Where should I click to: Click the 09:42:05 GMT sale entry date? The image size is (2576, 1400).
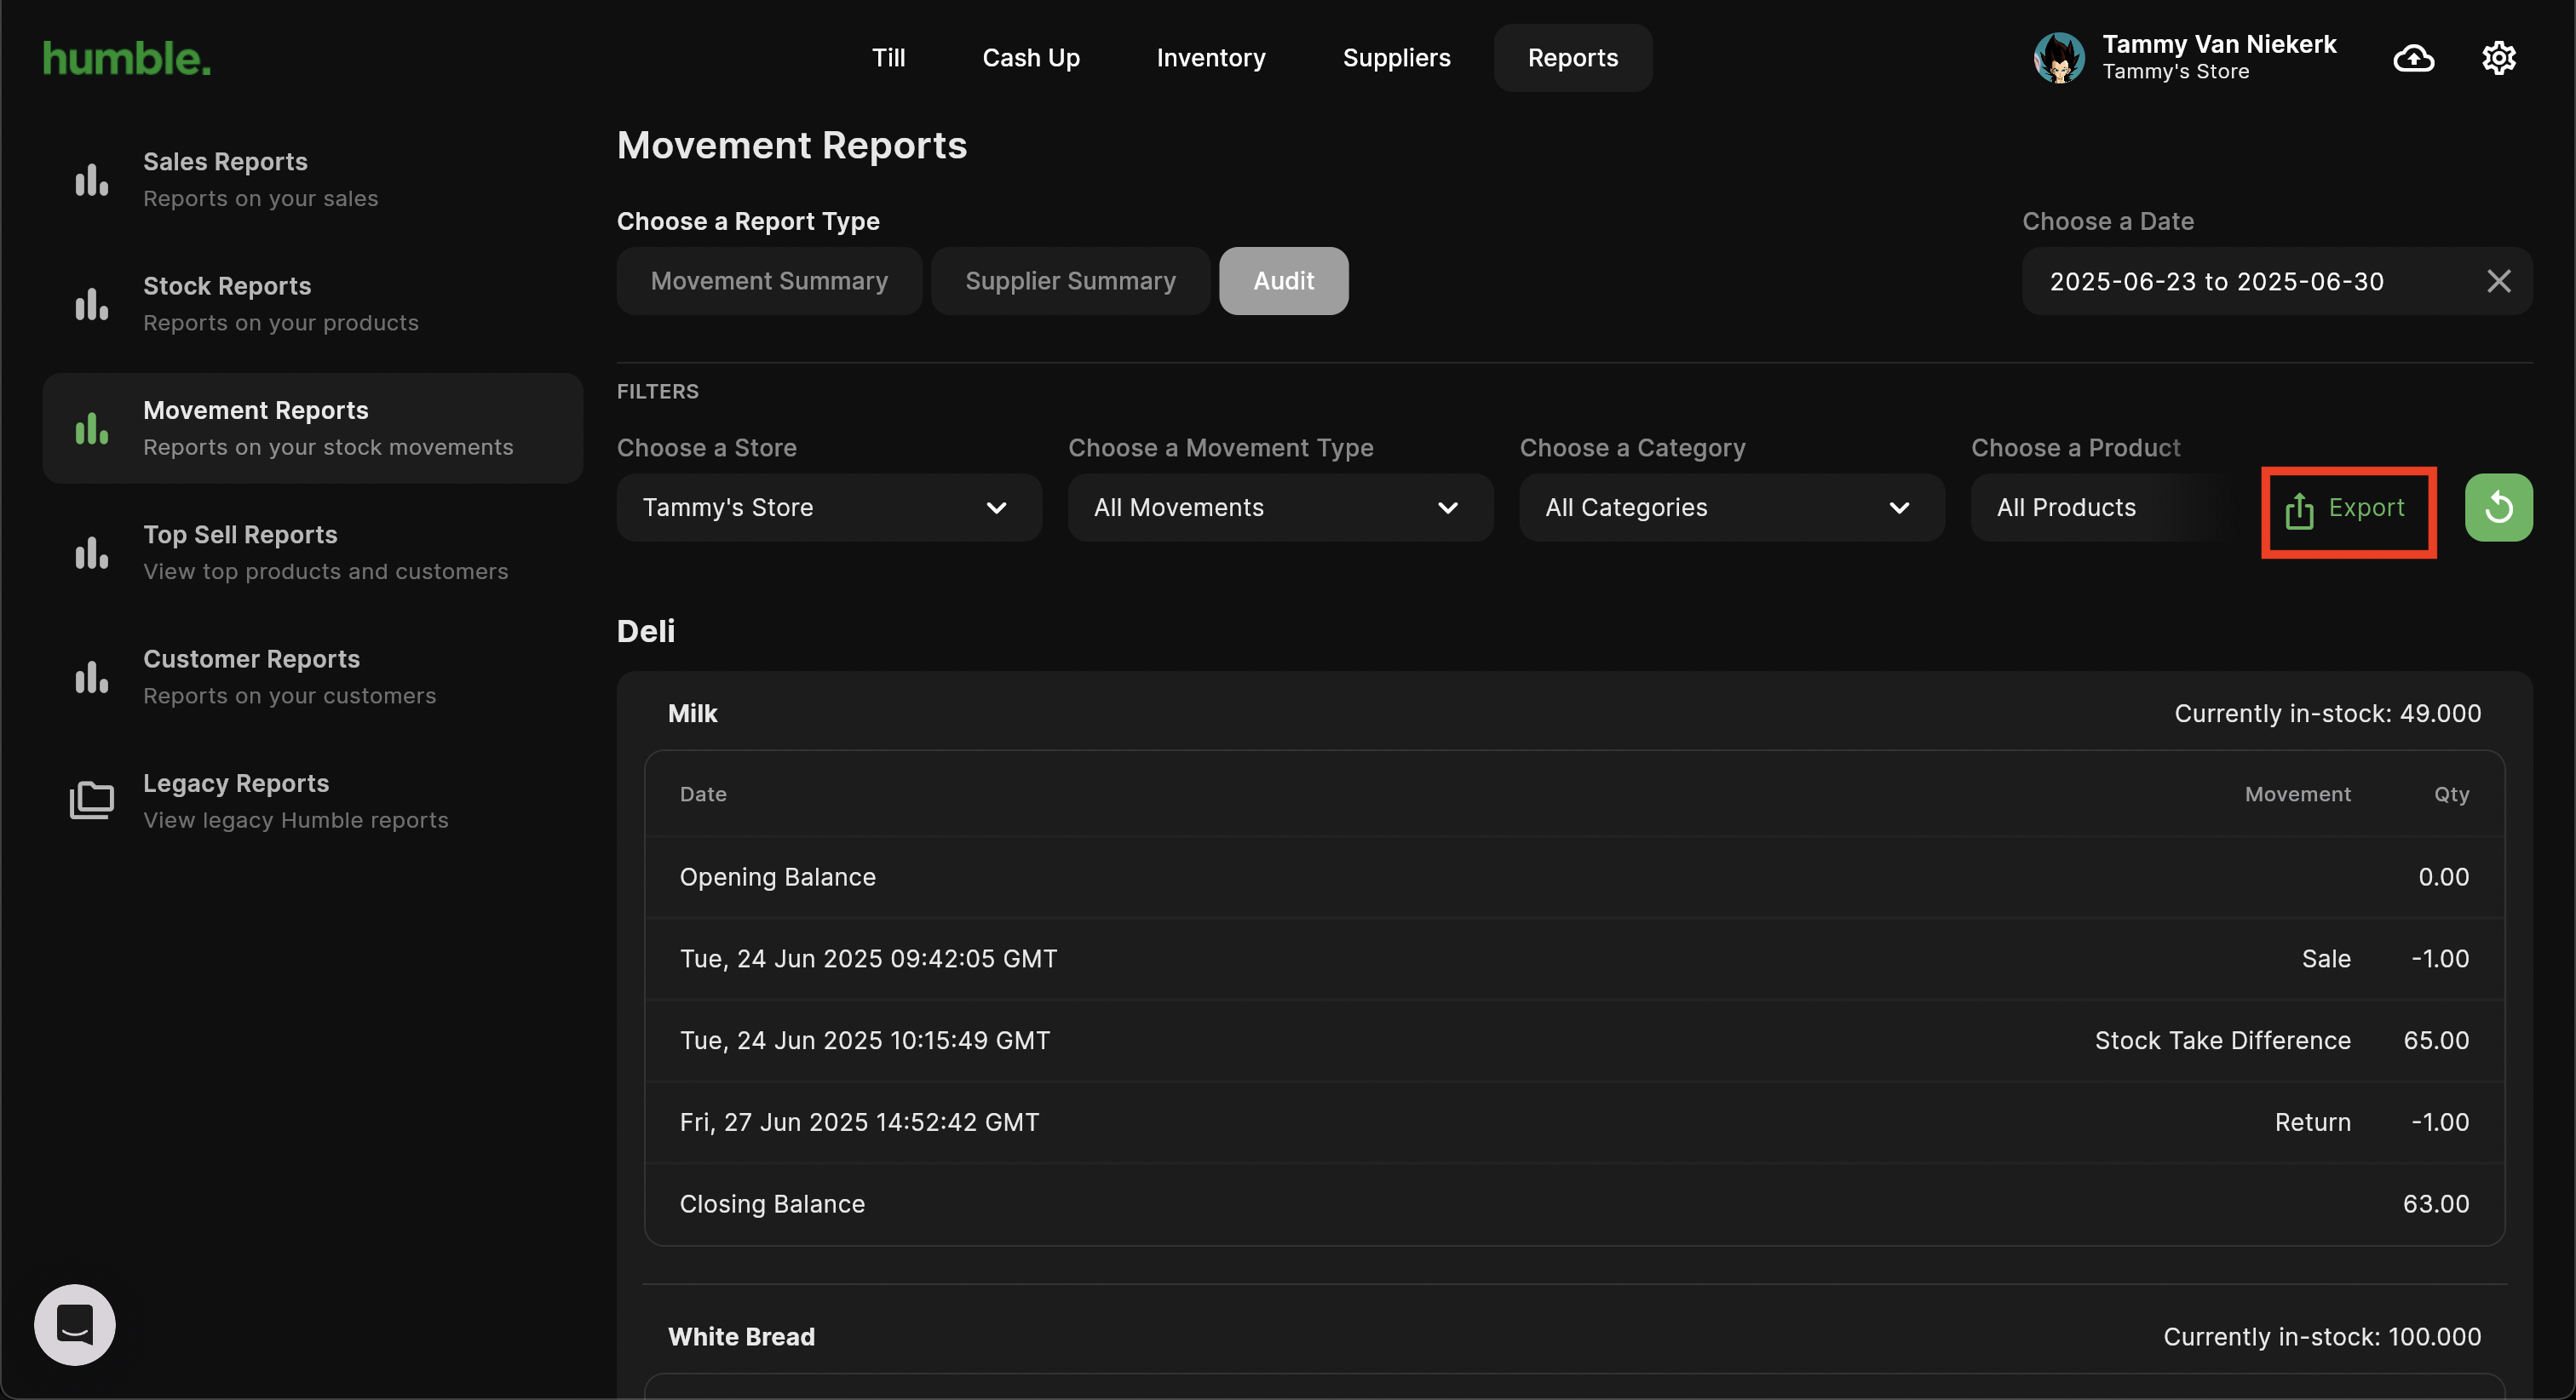tap(868, 959)
